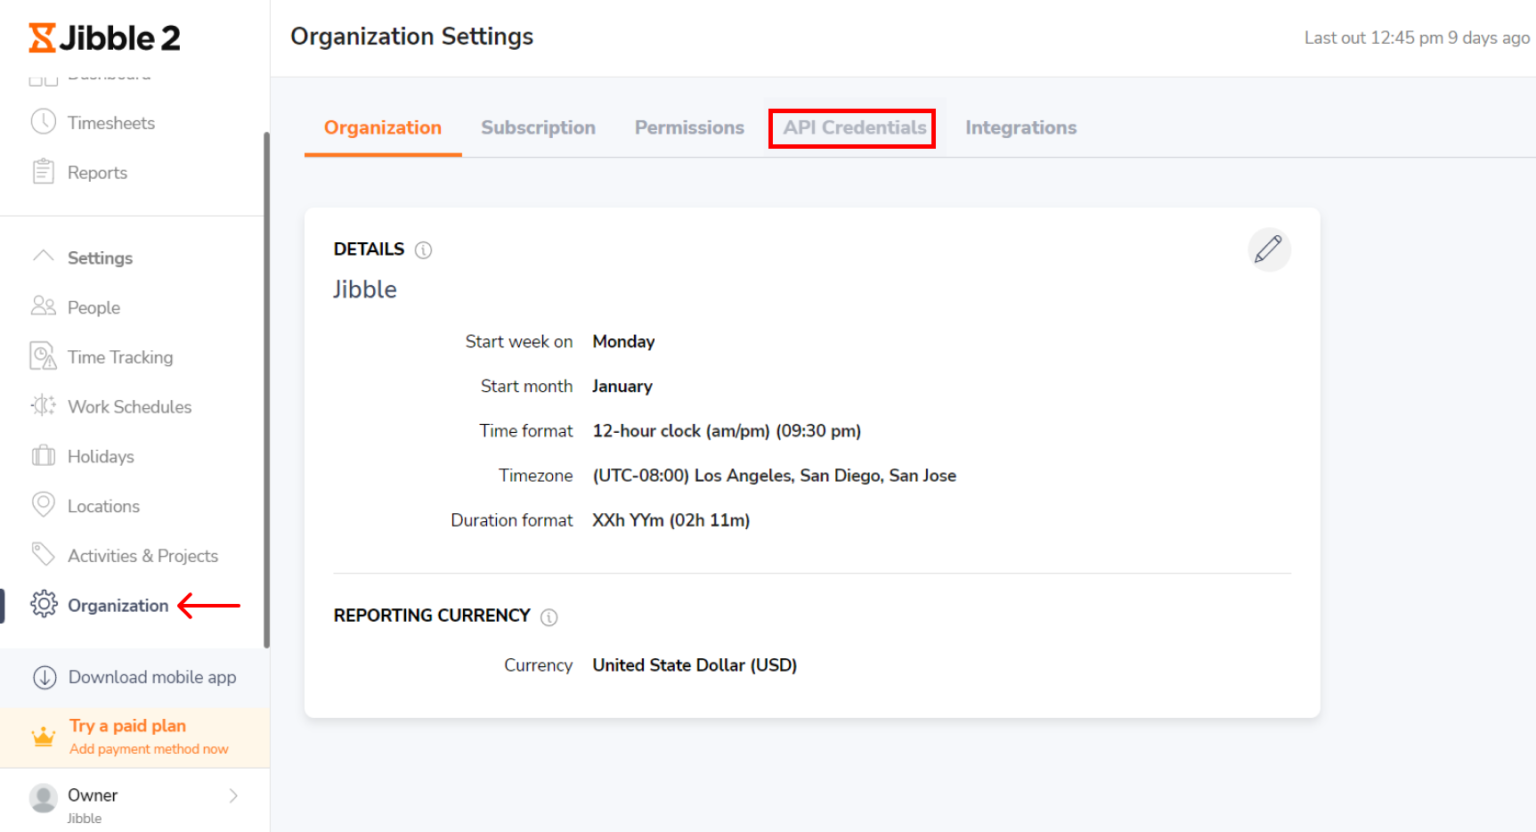1536x832 pixels.
Task: Click the Jibble 2 logo
Action: click(x=104, y=38)
